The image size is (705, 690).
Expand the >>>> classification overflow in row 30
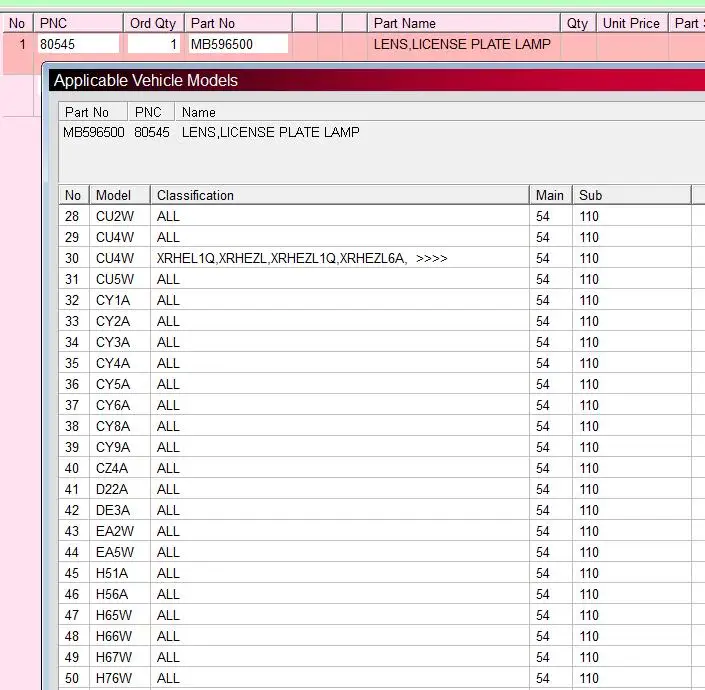click(432, 258)
